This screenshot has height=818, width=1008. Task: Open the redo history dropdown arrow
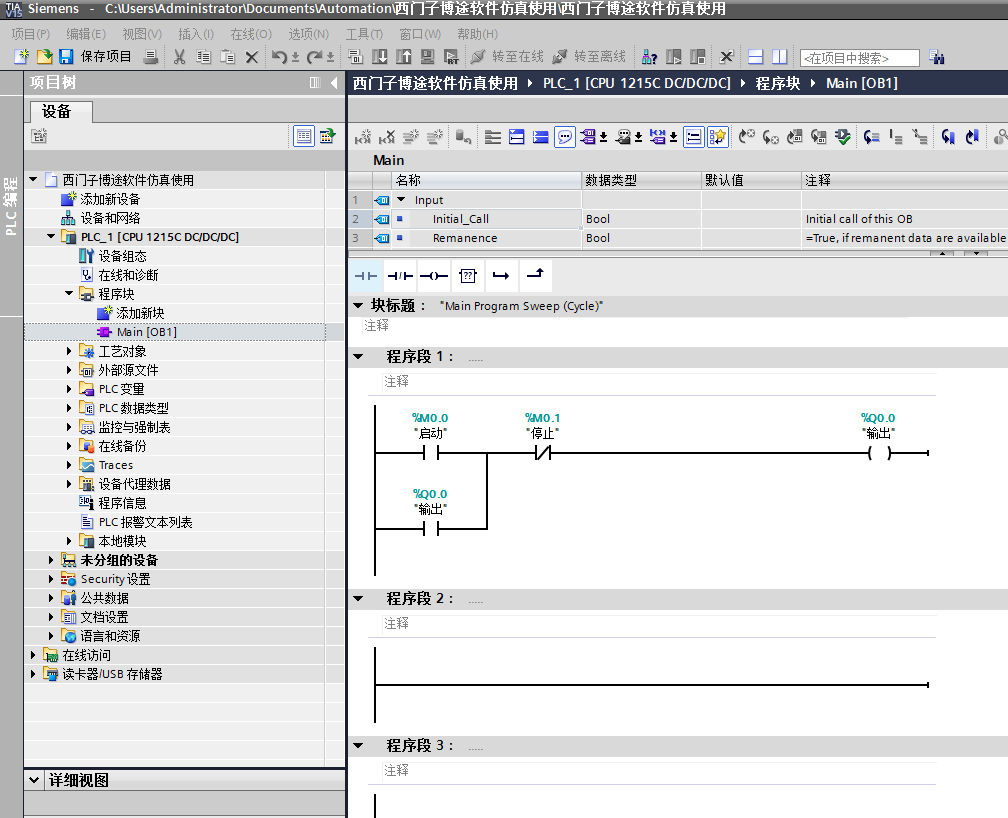click(x=330, y=57)
